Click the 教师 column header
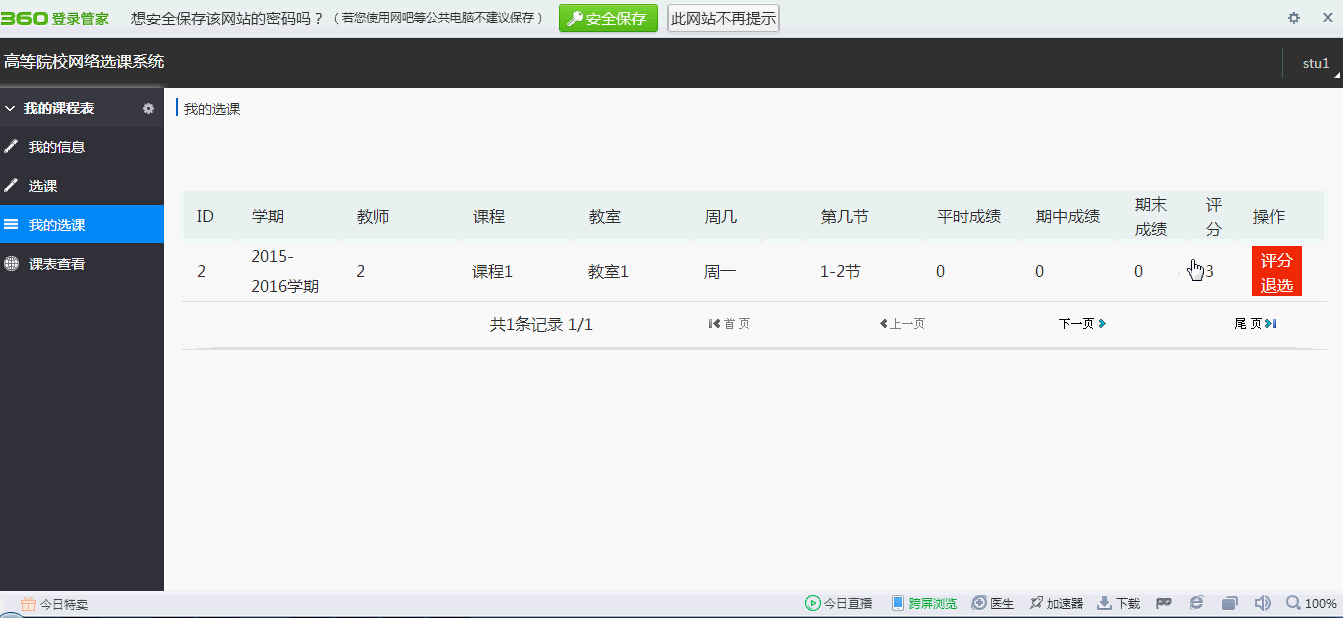 coord(373,216)
